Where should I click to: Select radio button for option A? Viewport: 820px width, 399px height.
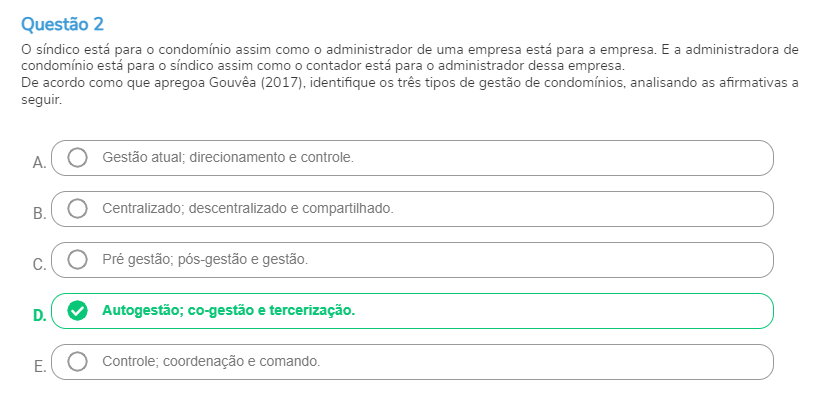point(77,157)
